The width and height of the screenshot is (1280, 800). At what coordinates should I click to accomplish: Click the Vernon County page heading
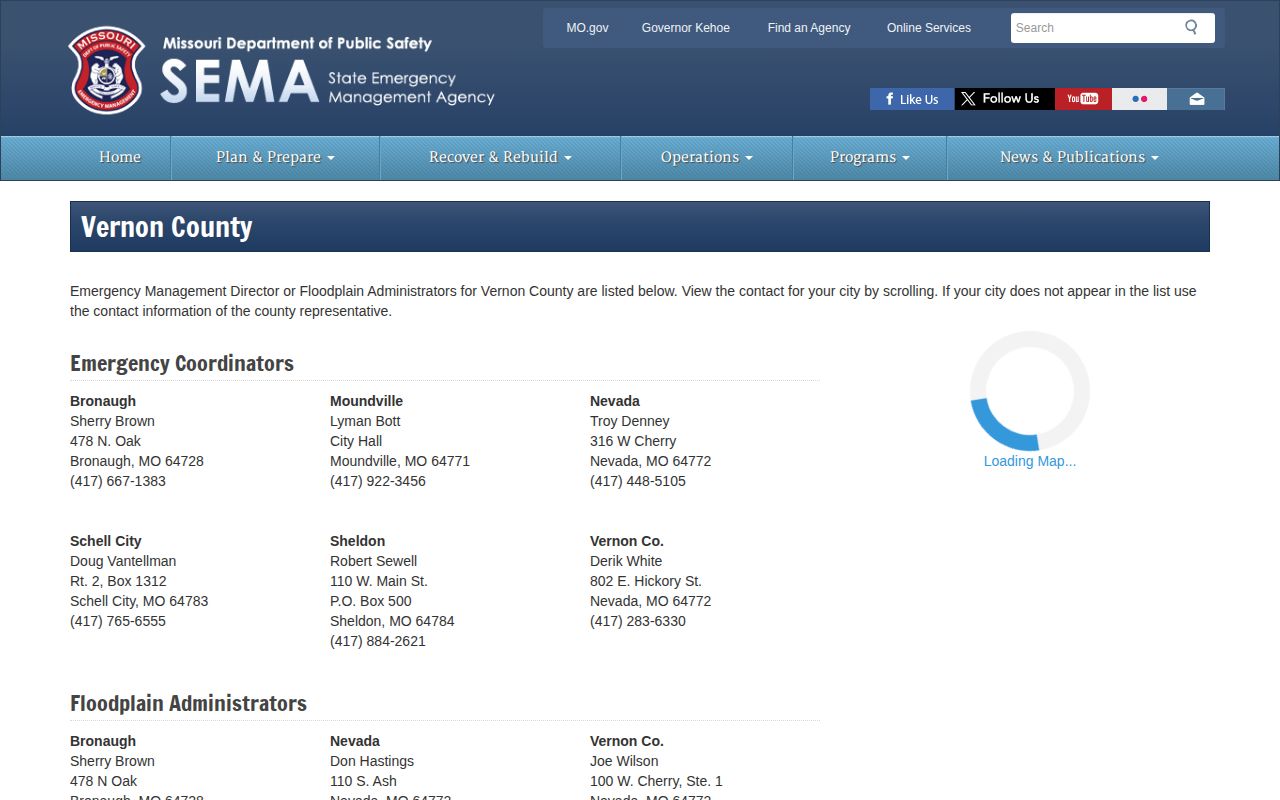point(167,227)
